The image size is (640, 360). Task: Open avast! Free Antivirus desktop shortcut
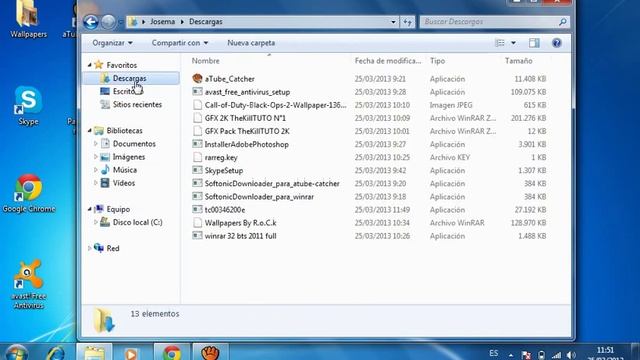point(28,284)
